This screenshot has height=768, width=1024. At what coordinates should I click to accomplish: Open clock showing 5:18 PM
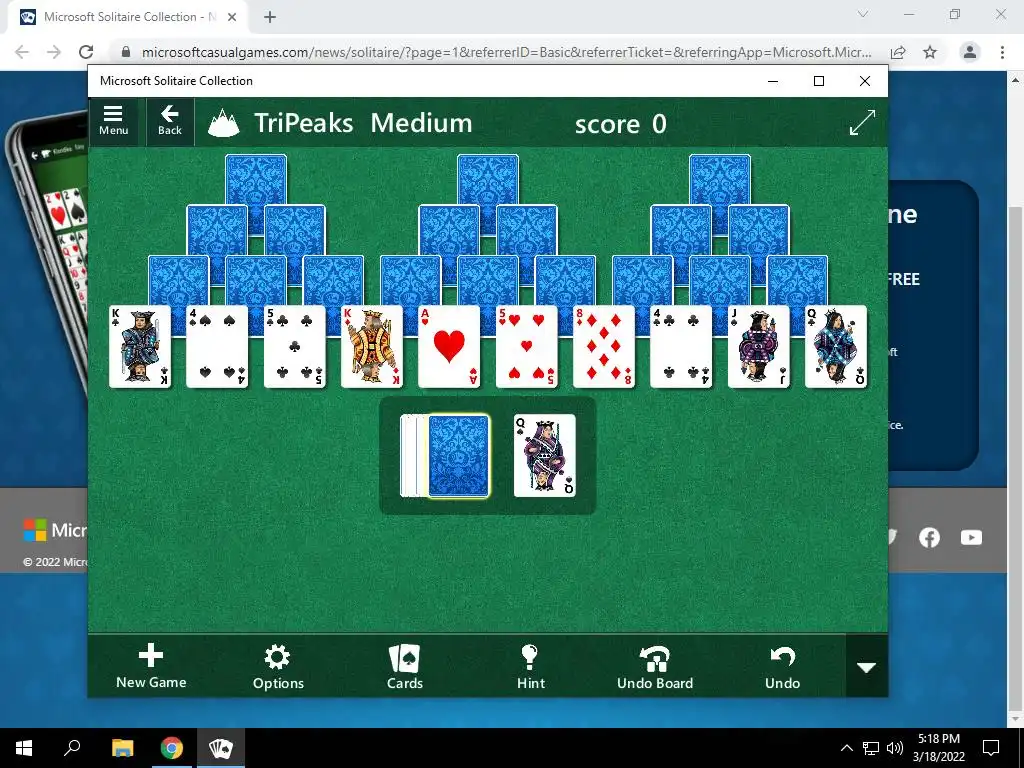[x=938, y=748]
